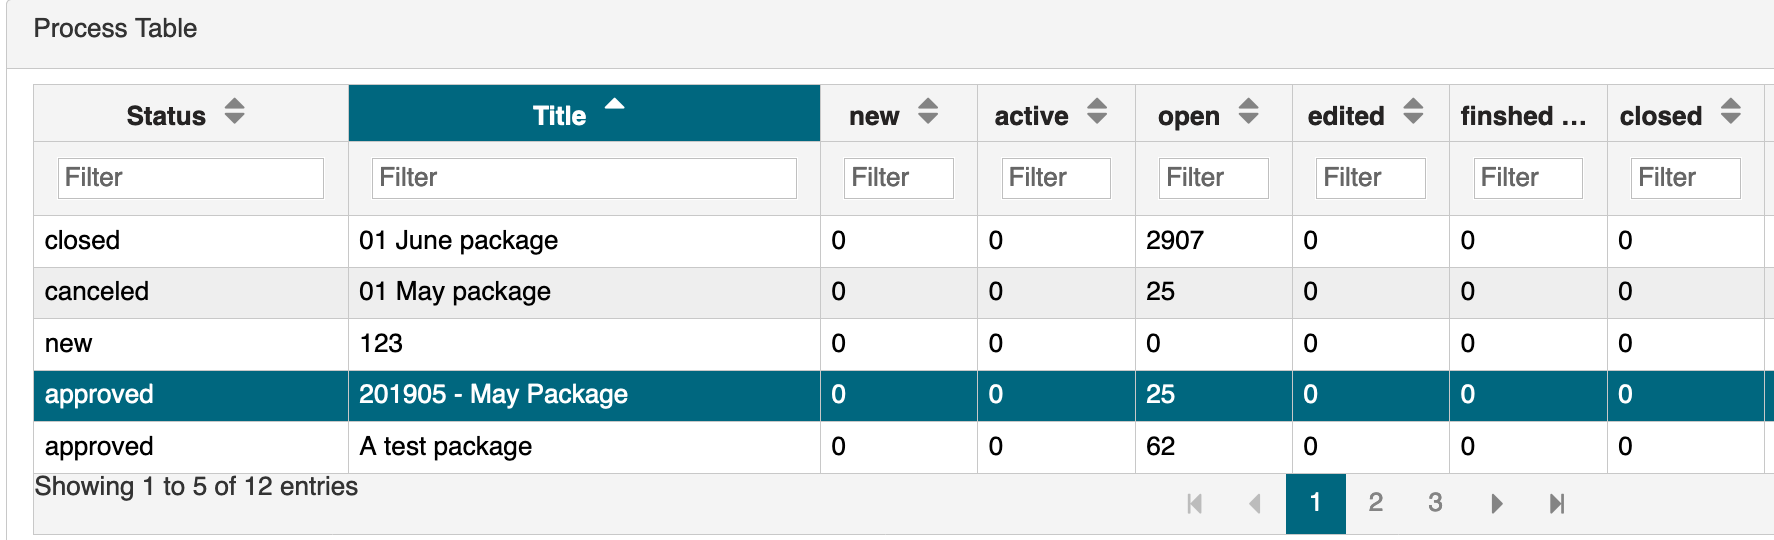The width and height of the screenshot is (1774, 540).
Task: Open page 3 of the table
Action: tap(1435, 502)
